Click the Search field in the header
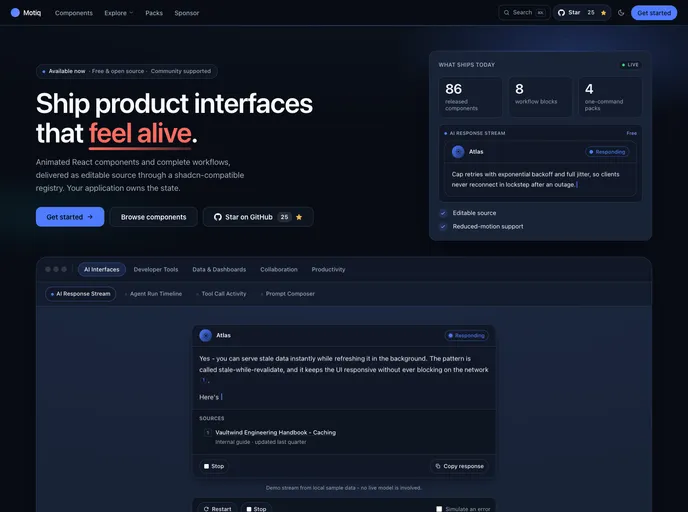688x512 pixels. pos(524,13)
